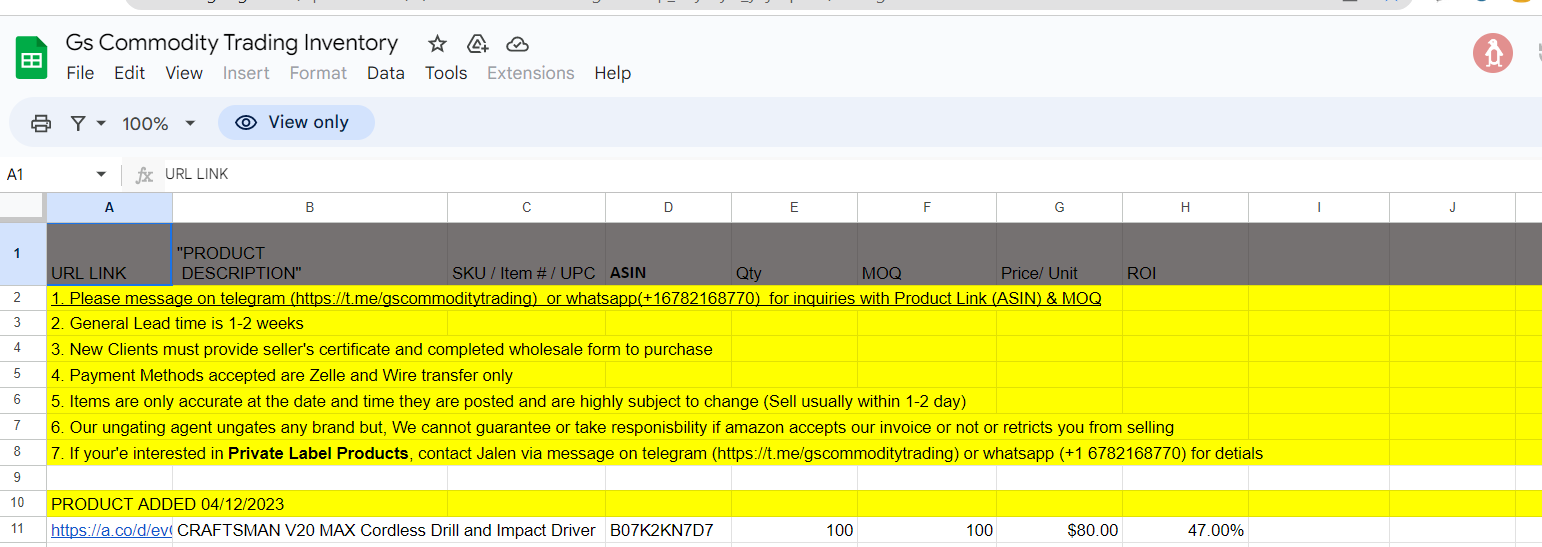Open the Help menu

(x=612, y=73)
